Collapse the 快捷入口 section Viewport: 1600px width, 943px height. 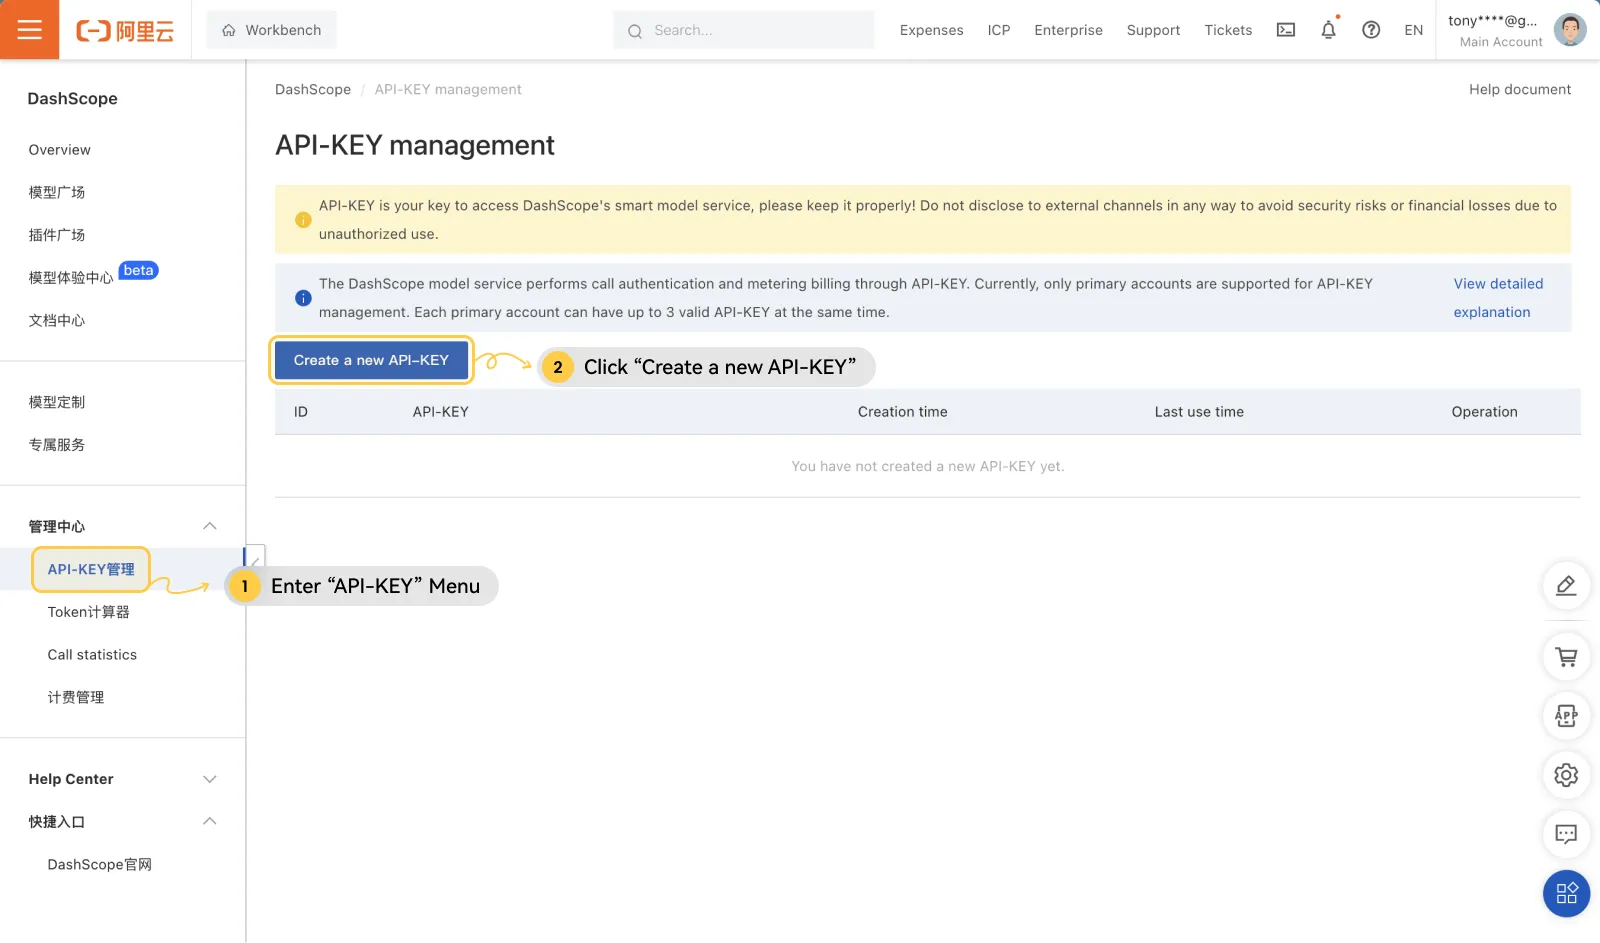pos(210,821)
